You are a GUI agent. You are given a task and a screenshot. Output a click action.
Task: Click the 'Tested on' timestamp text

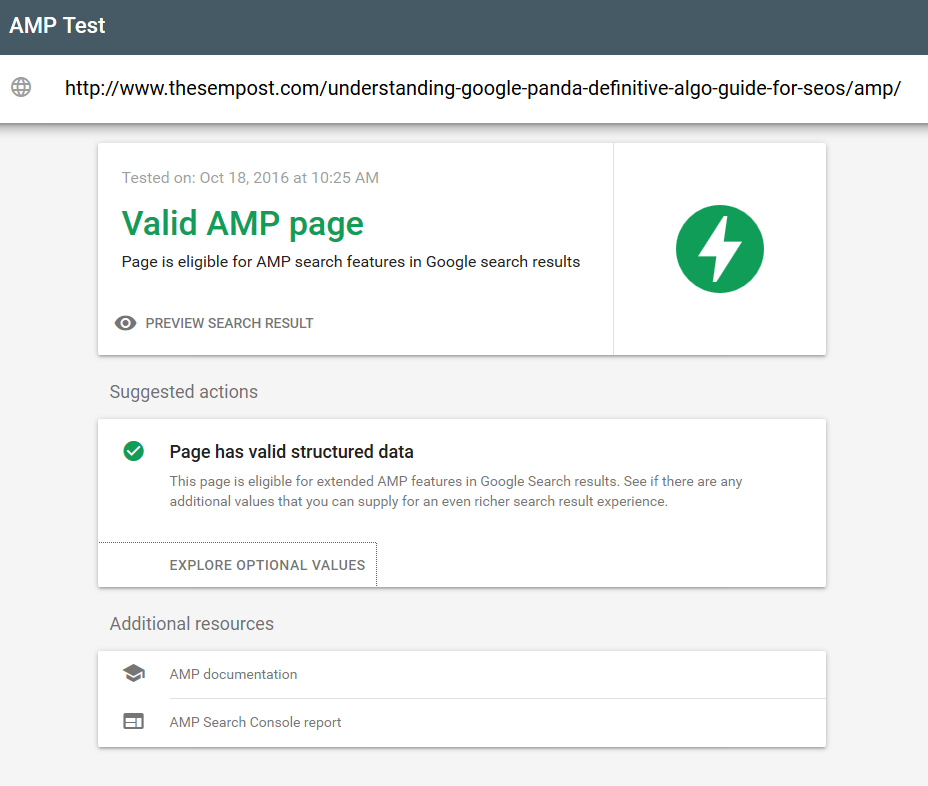click(x=250, y=178)
